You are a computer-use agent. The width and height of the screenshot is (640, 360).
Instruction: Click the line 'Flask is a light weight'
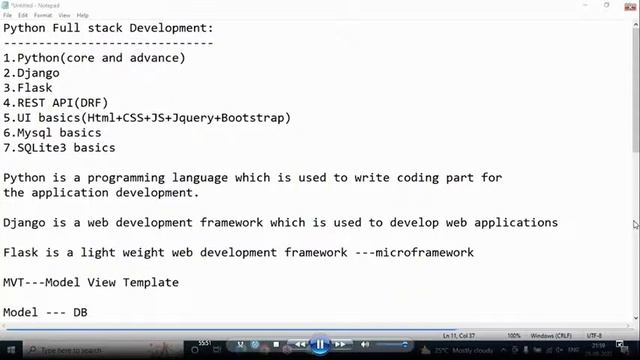(x=238, y=253)
